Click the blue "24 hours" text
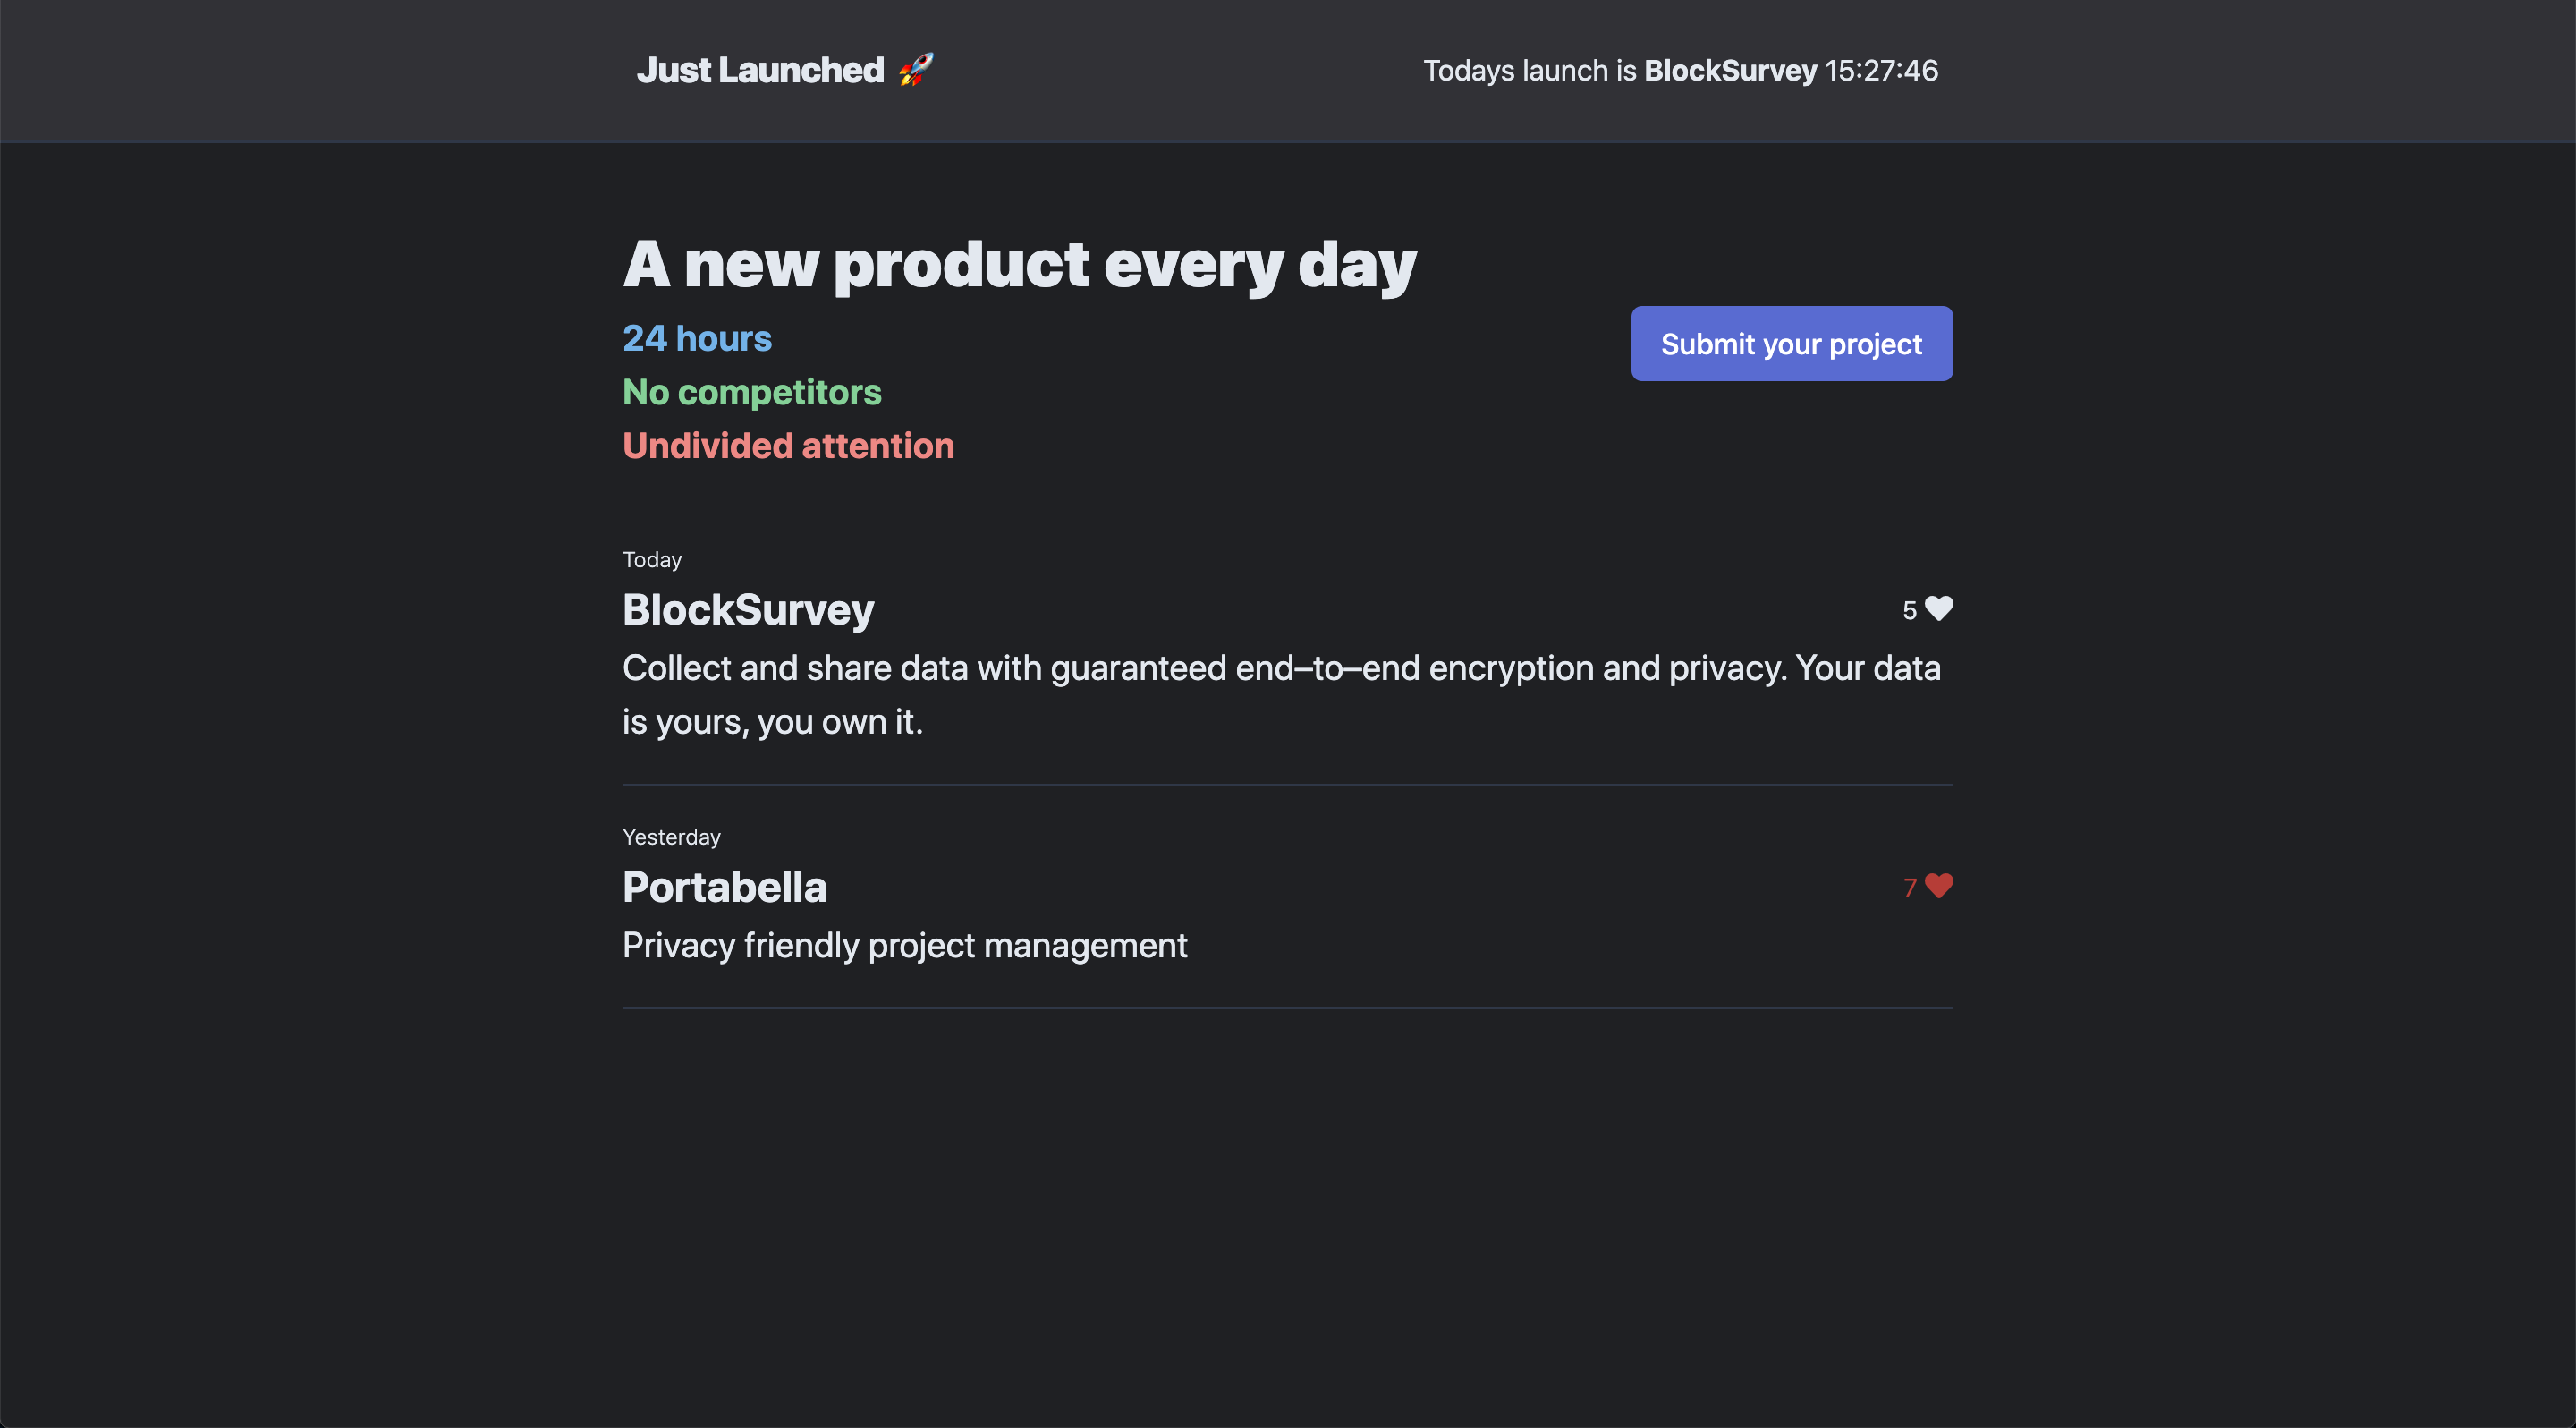The height and width of the screenshot is (1428, 2576). tap(697, 339)
